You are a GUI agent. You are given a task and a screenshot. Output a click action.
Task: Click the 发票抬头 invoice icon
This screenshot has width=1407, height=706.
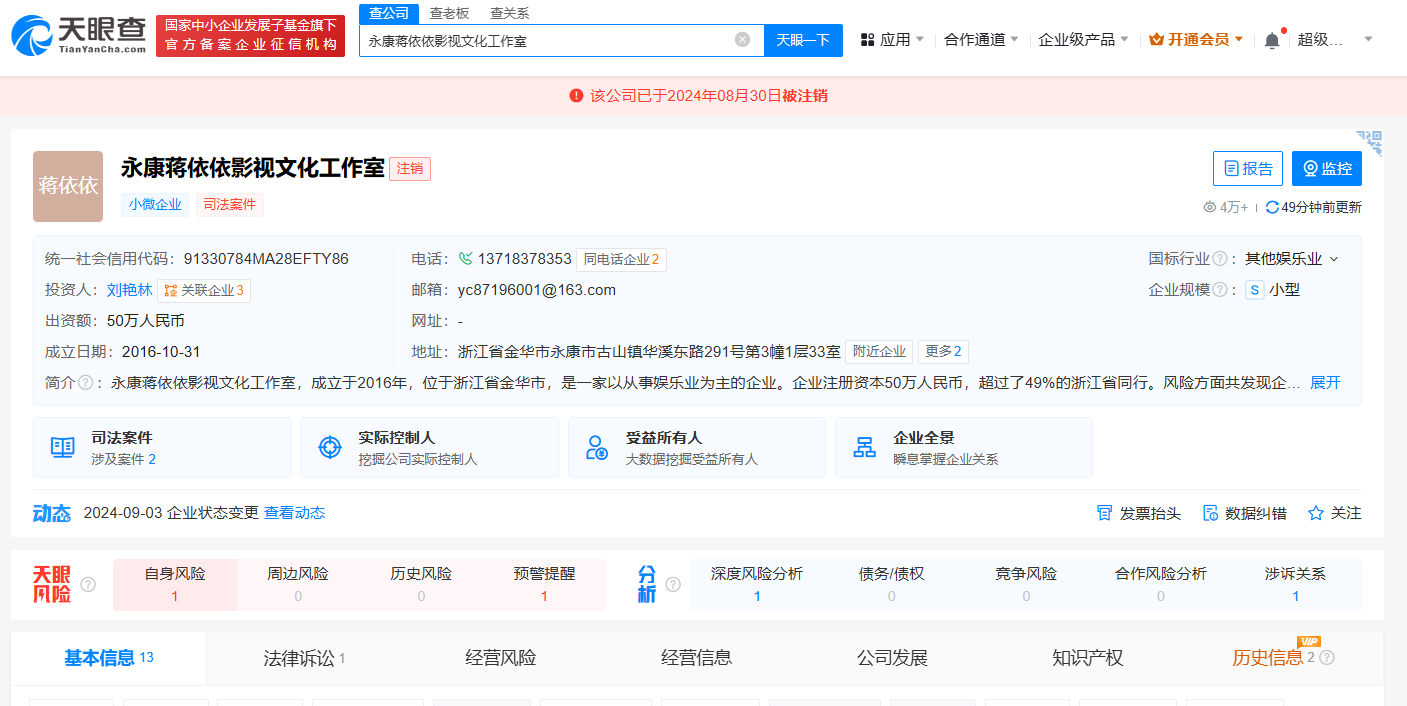[x=1104, y=512]
